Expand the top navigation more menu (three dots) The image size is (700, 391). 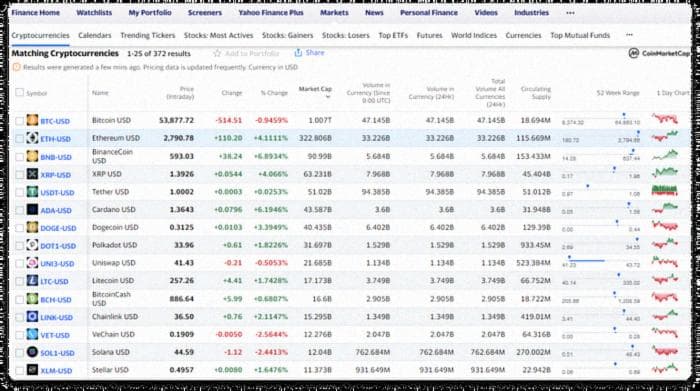click(570, 13)
